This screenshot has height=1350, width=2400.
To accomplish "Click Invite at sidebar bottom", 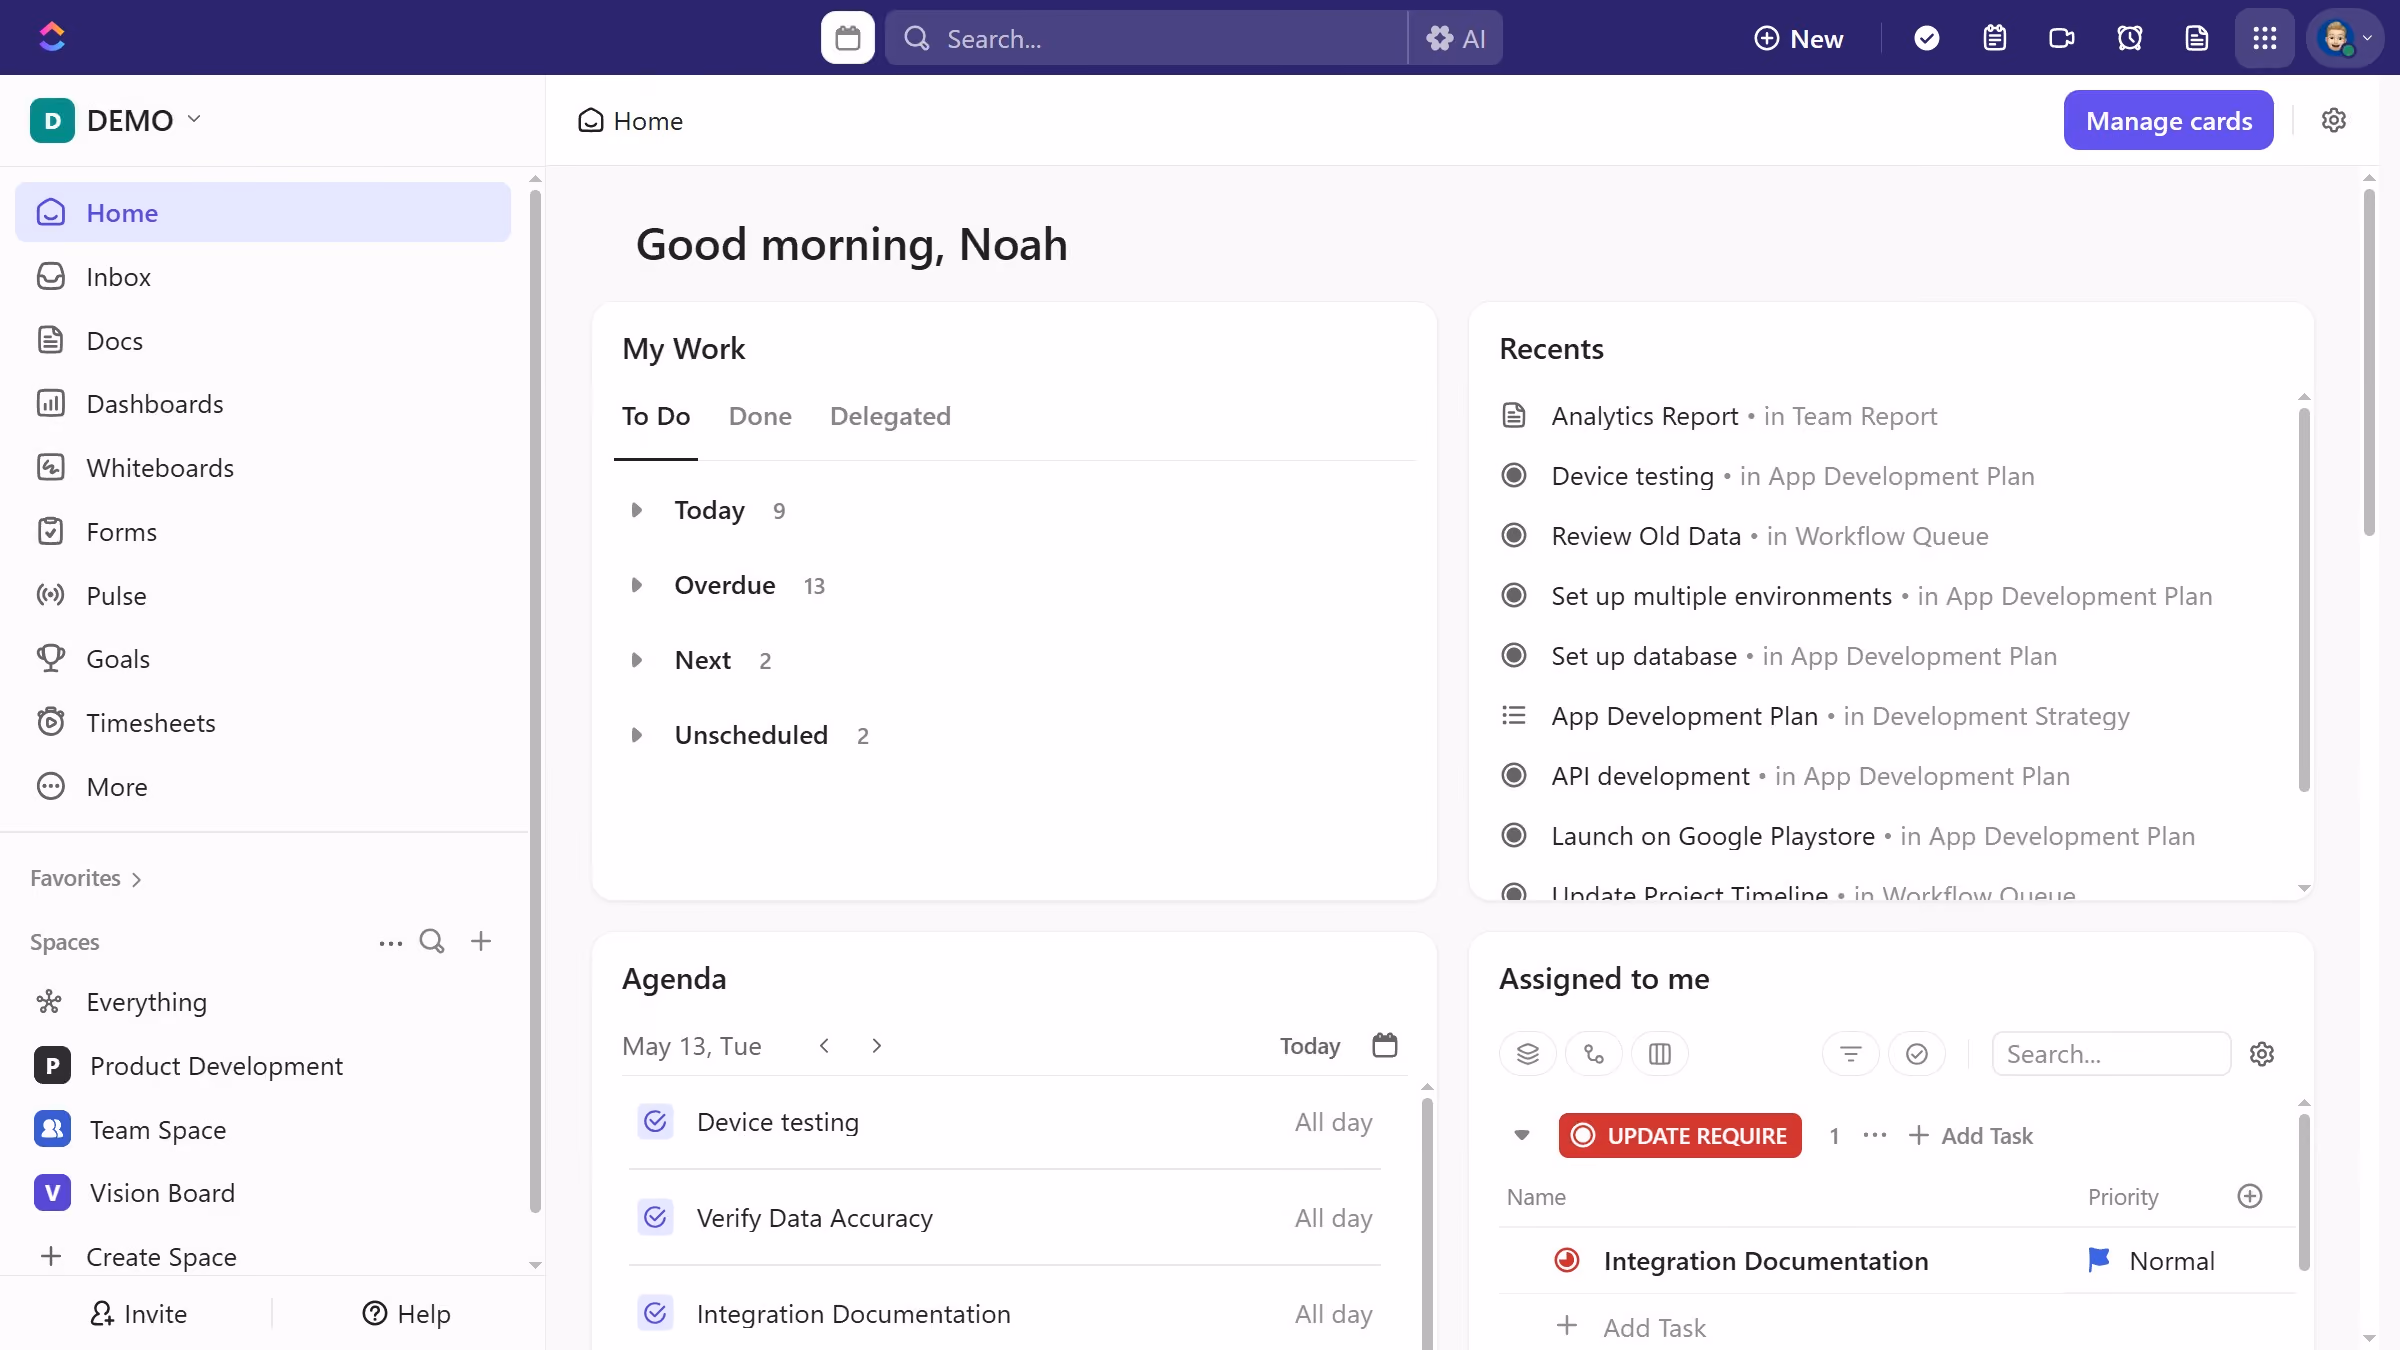I will 138,1313.
